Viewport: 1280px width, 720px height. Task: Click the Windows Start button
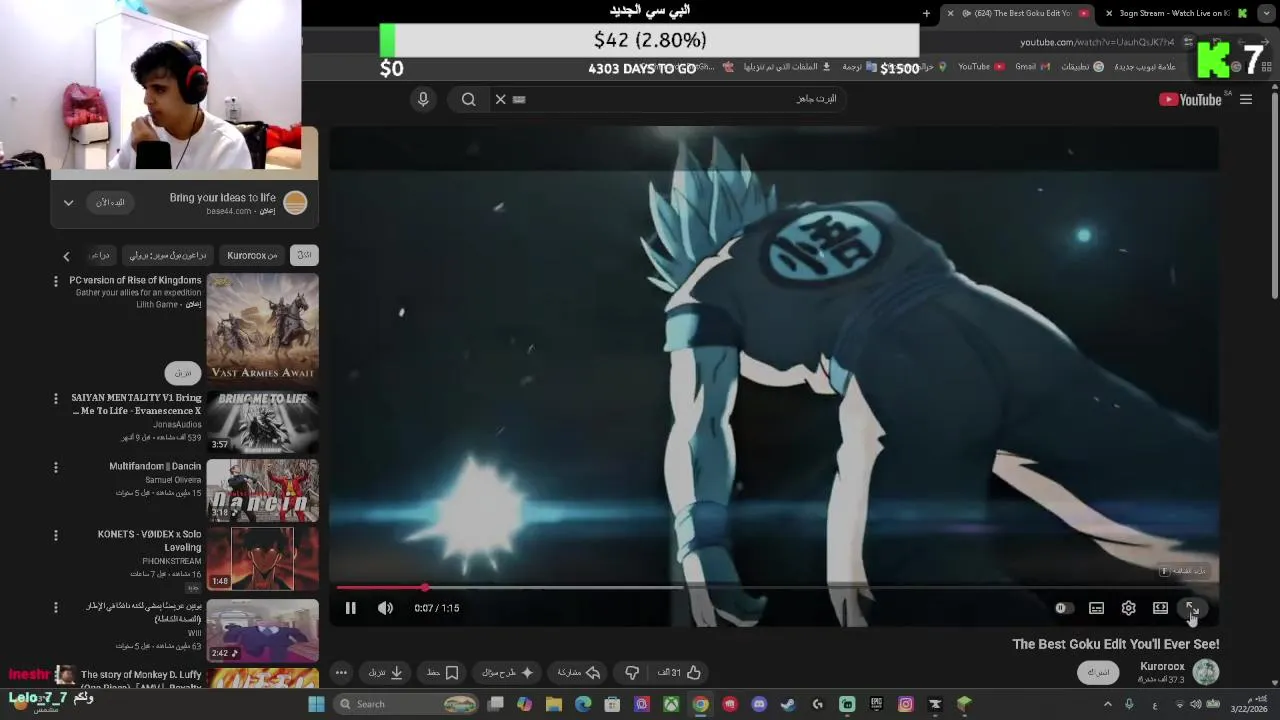[x=316, y=704]
